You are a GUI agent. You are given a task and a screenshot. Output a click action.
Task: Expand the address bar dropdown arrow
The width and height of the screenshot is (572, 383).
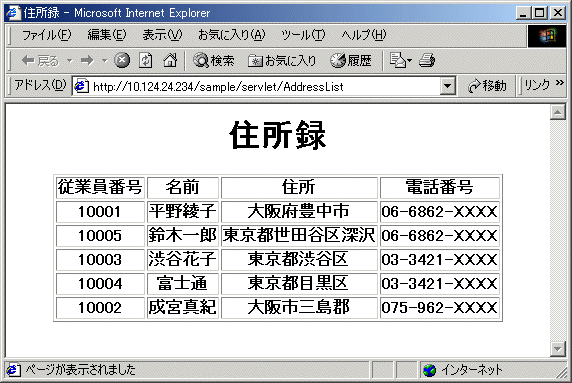(x=447, y=86)
